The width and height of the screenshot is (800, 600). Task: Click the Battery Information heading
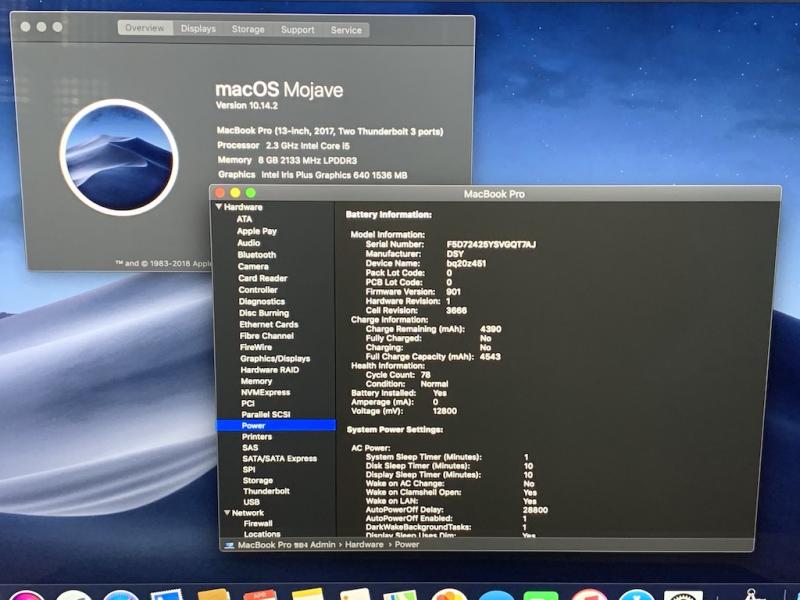[388, 215]
